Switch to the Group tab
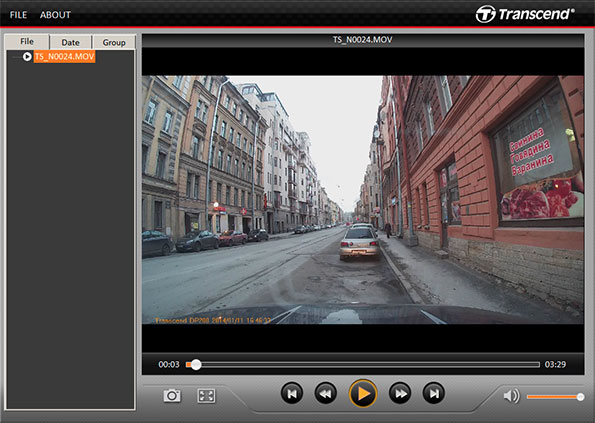 coord(114,42)
